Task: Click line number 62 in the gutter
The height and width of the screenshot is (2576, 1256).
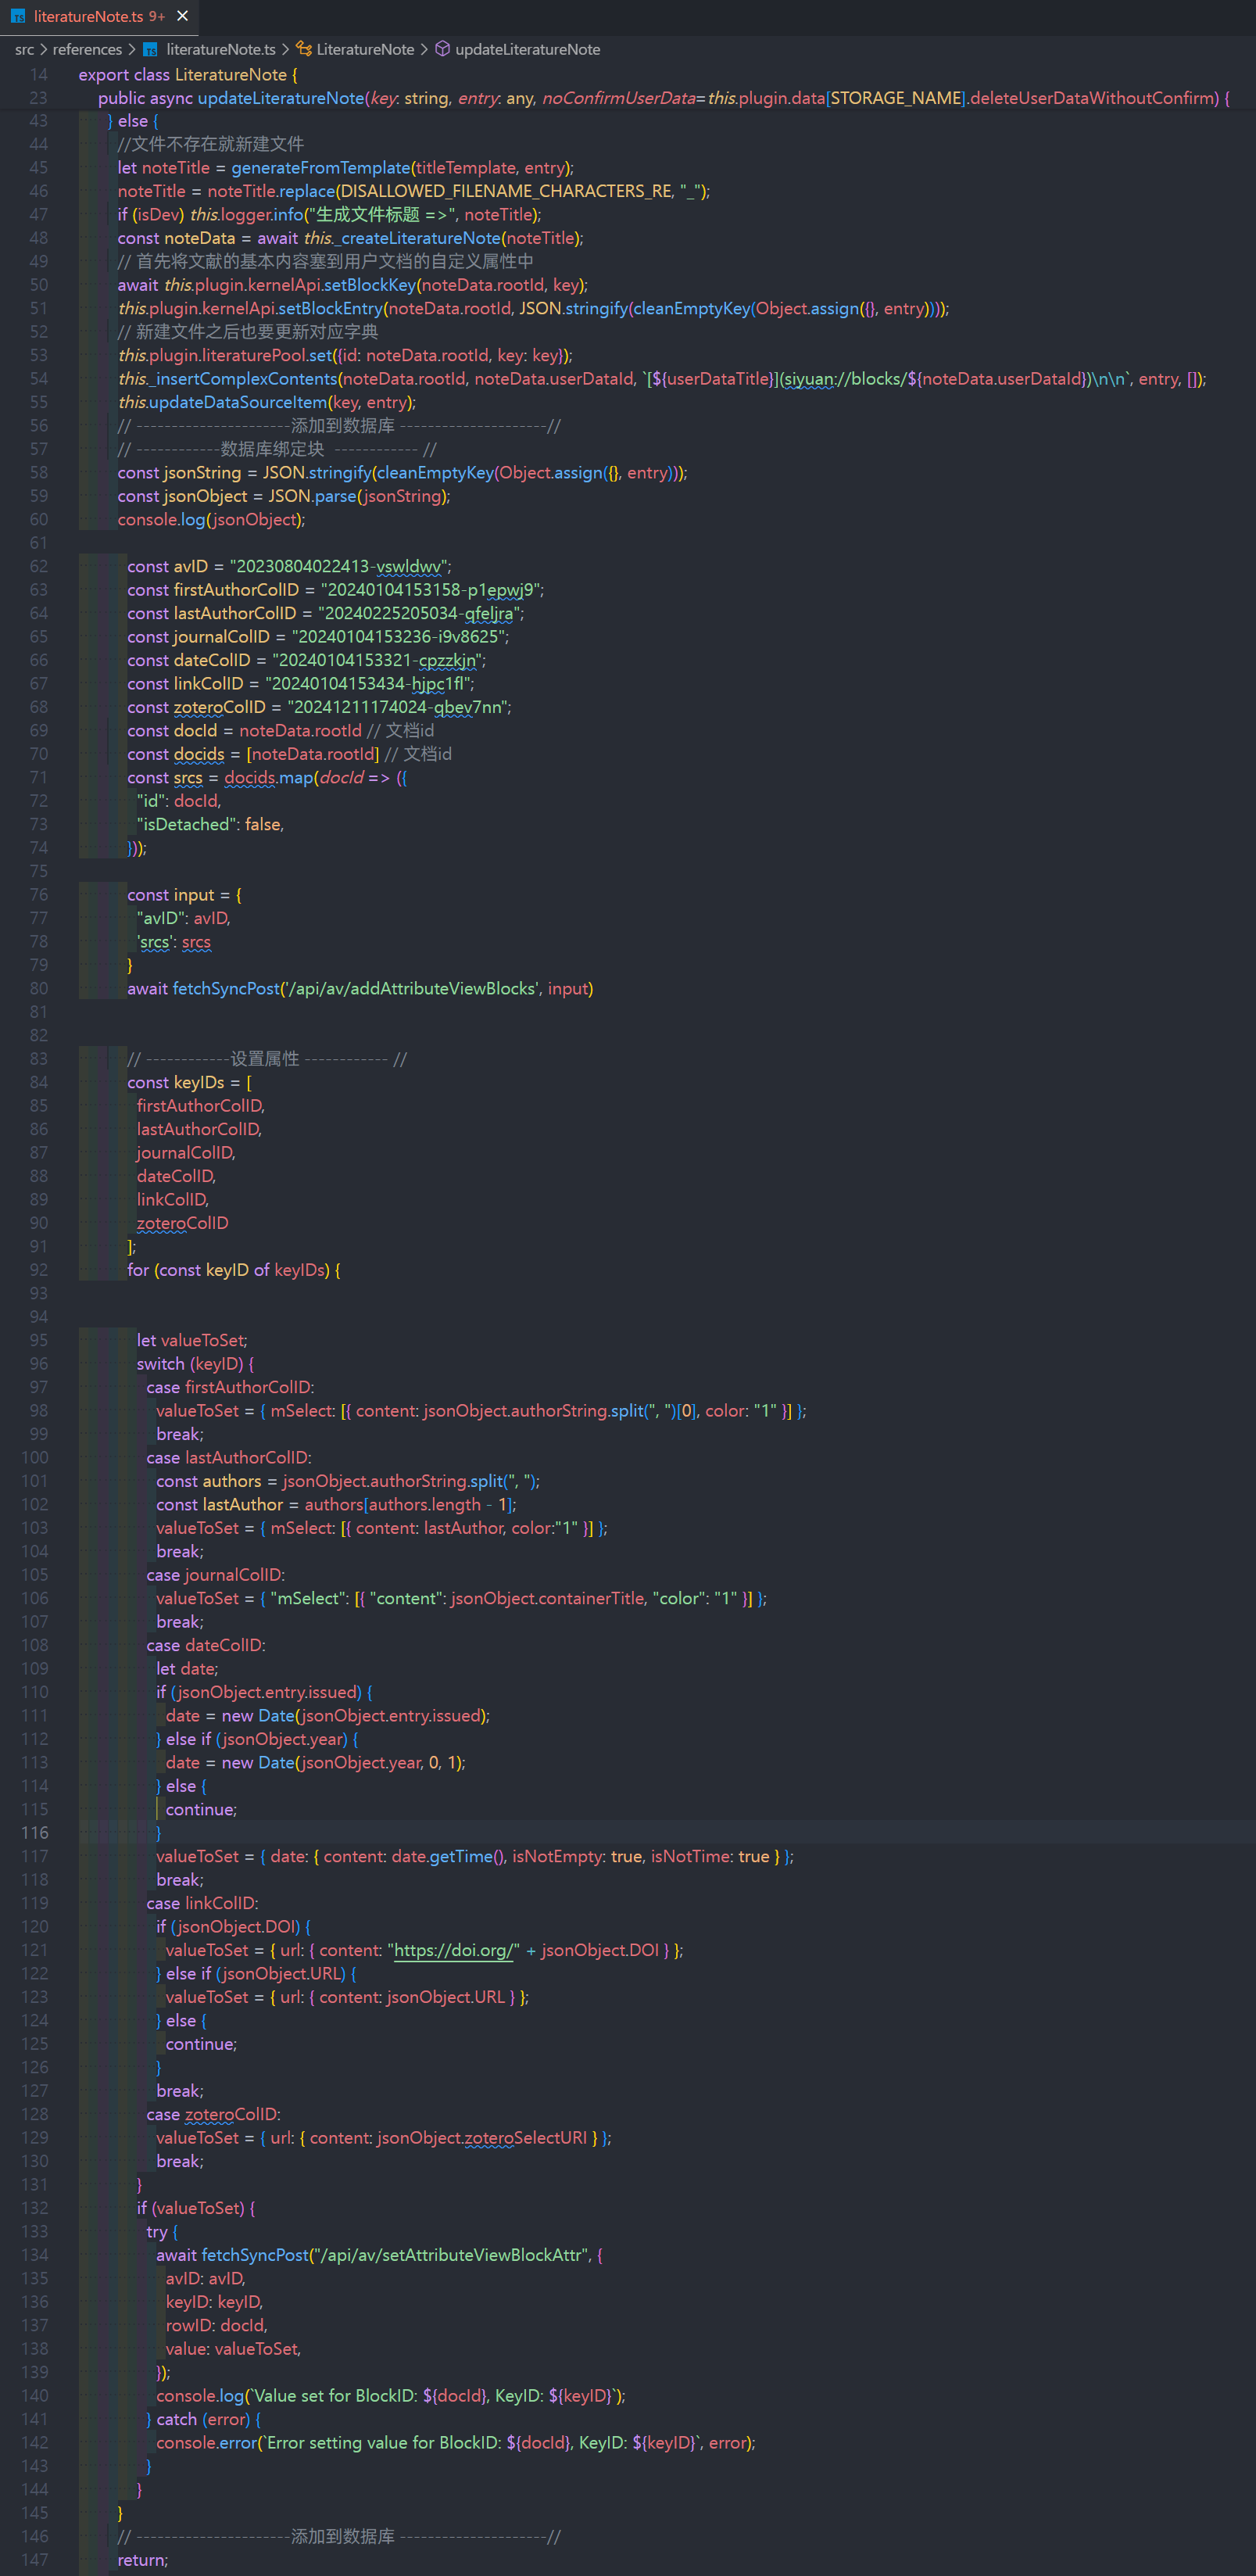Action: pos(39,567)
